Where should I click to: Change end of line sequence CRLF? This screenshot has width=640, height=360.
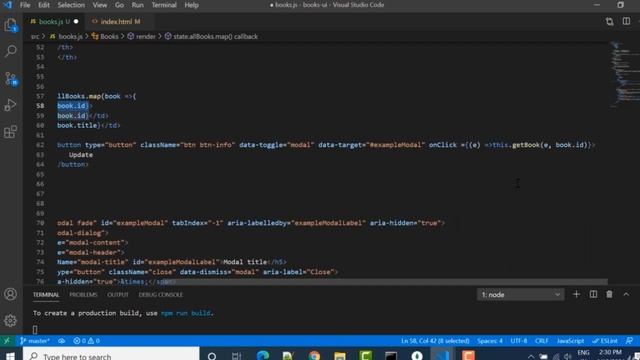click(542, 341)
